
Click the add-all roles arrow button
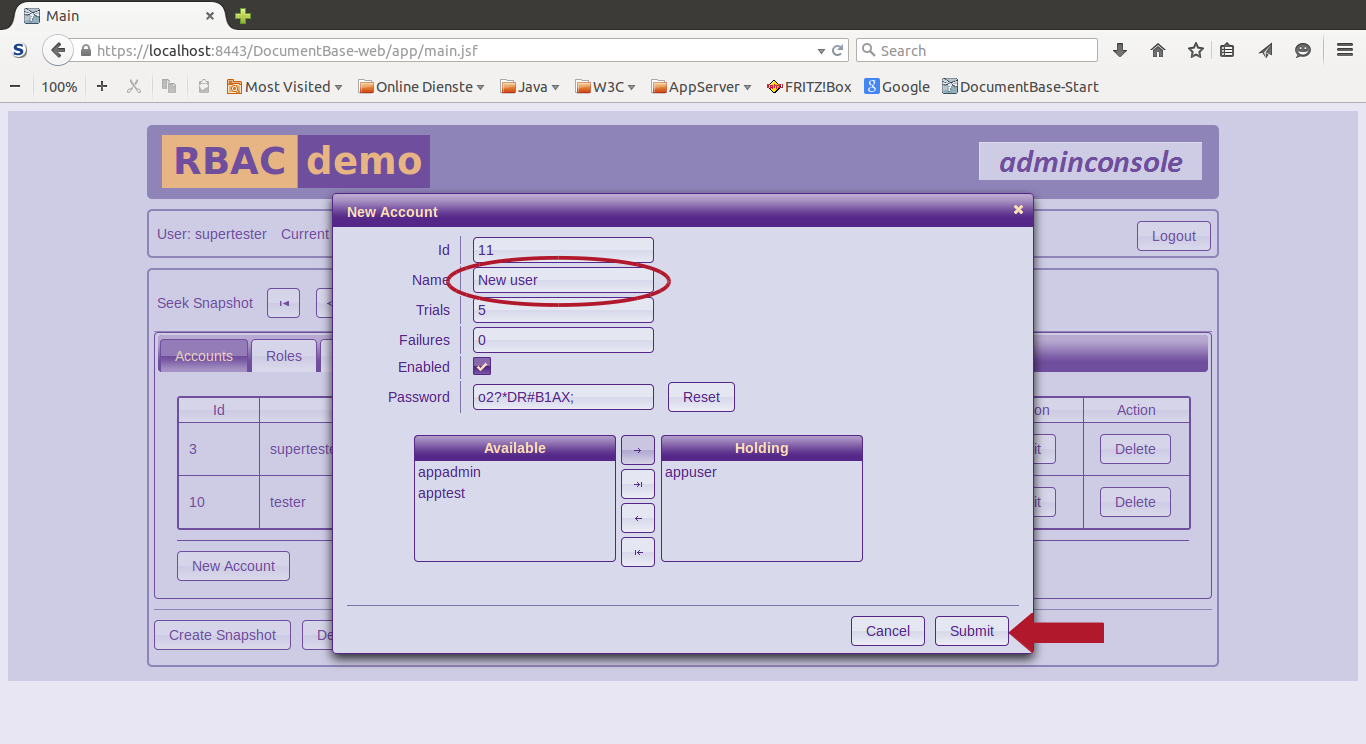(x=637, y=484)
